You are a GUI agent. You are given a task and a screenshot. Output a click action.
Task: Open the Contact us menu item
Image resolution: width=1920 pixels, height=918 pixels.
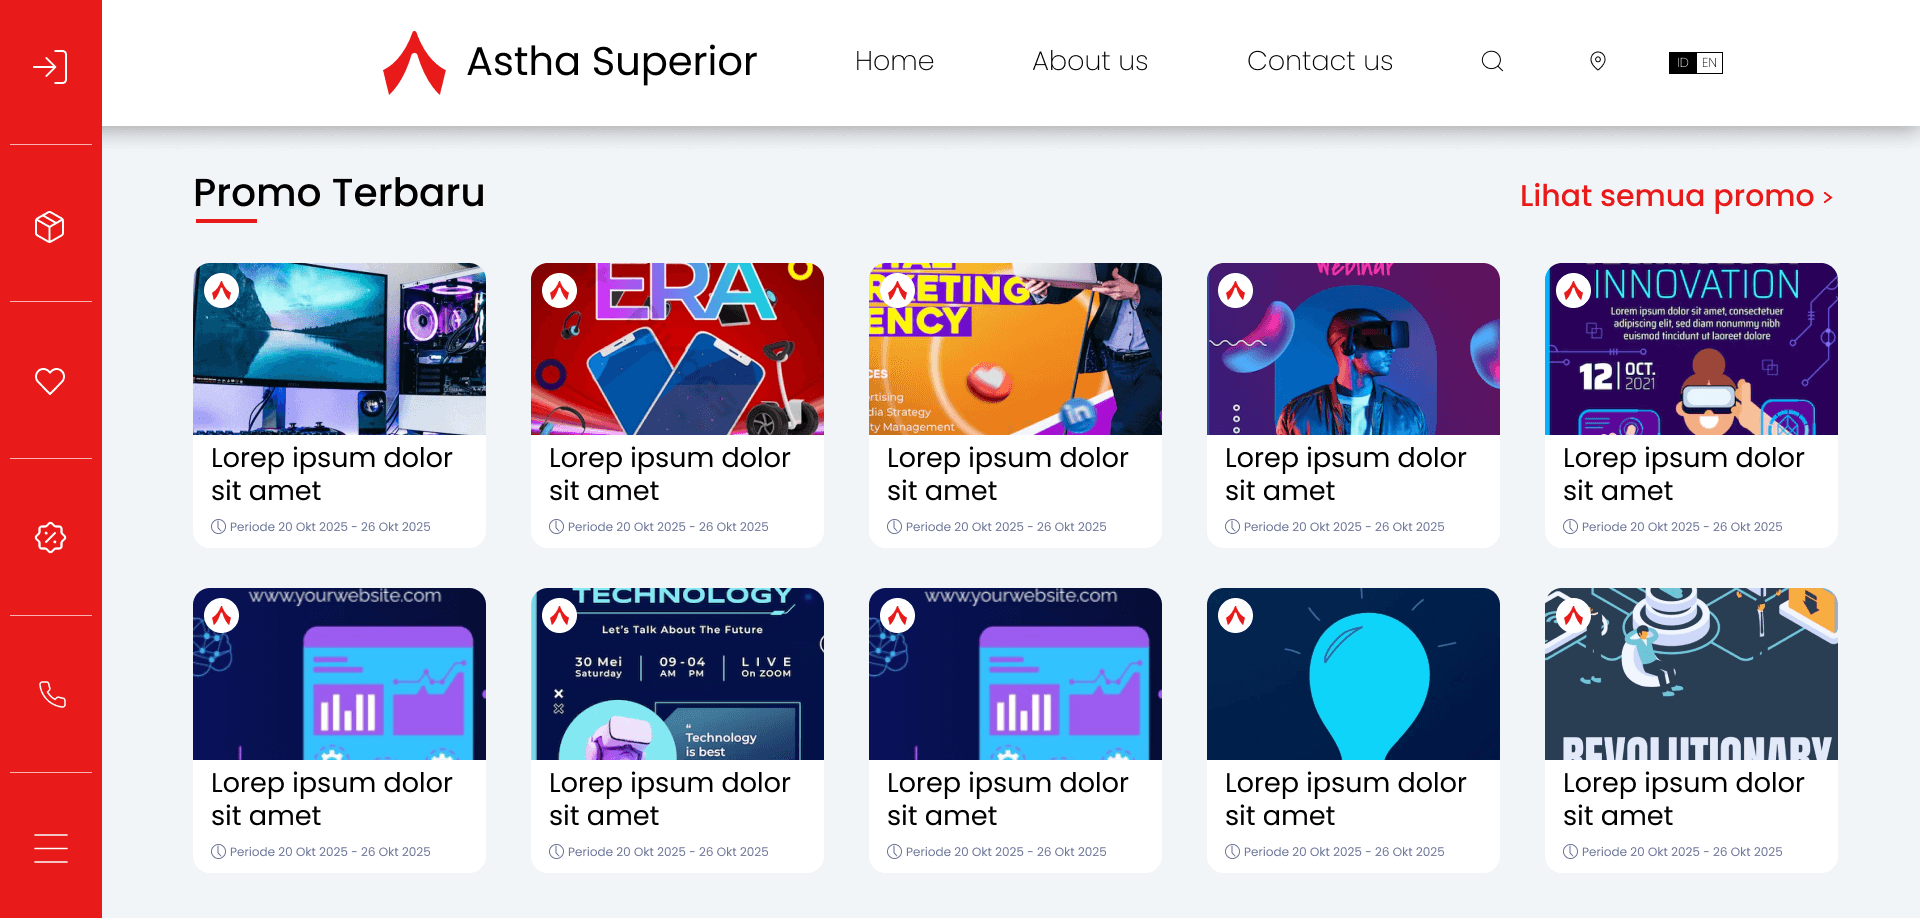coord(1319,61)
